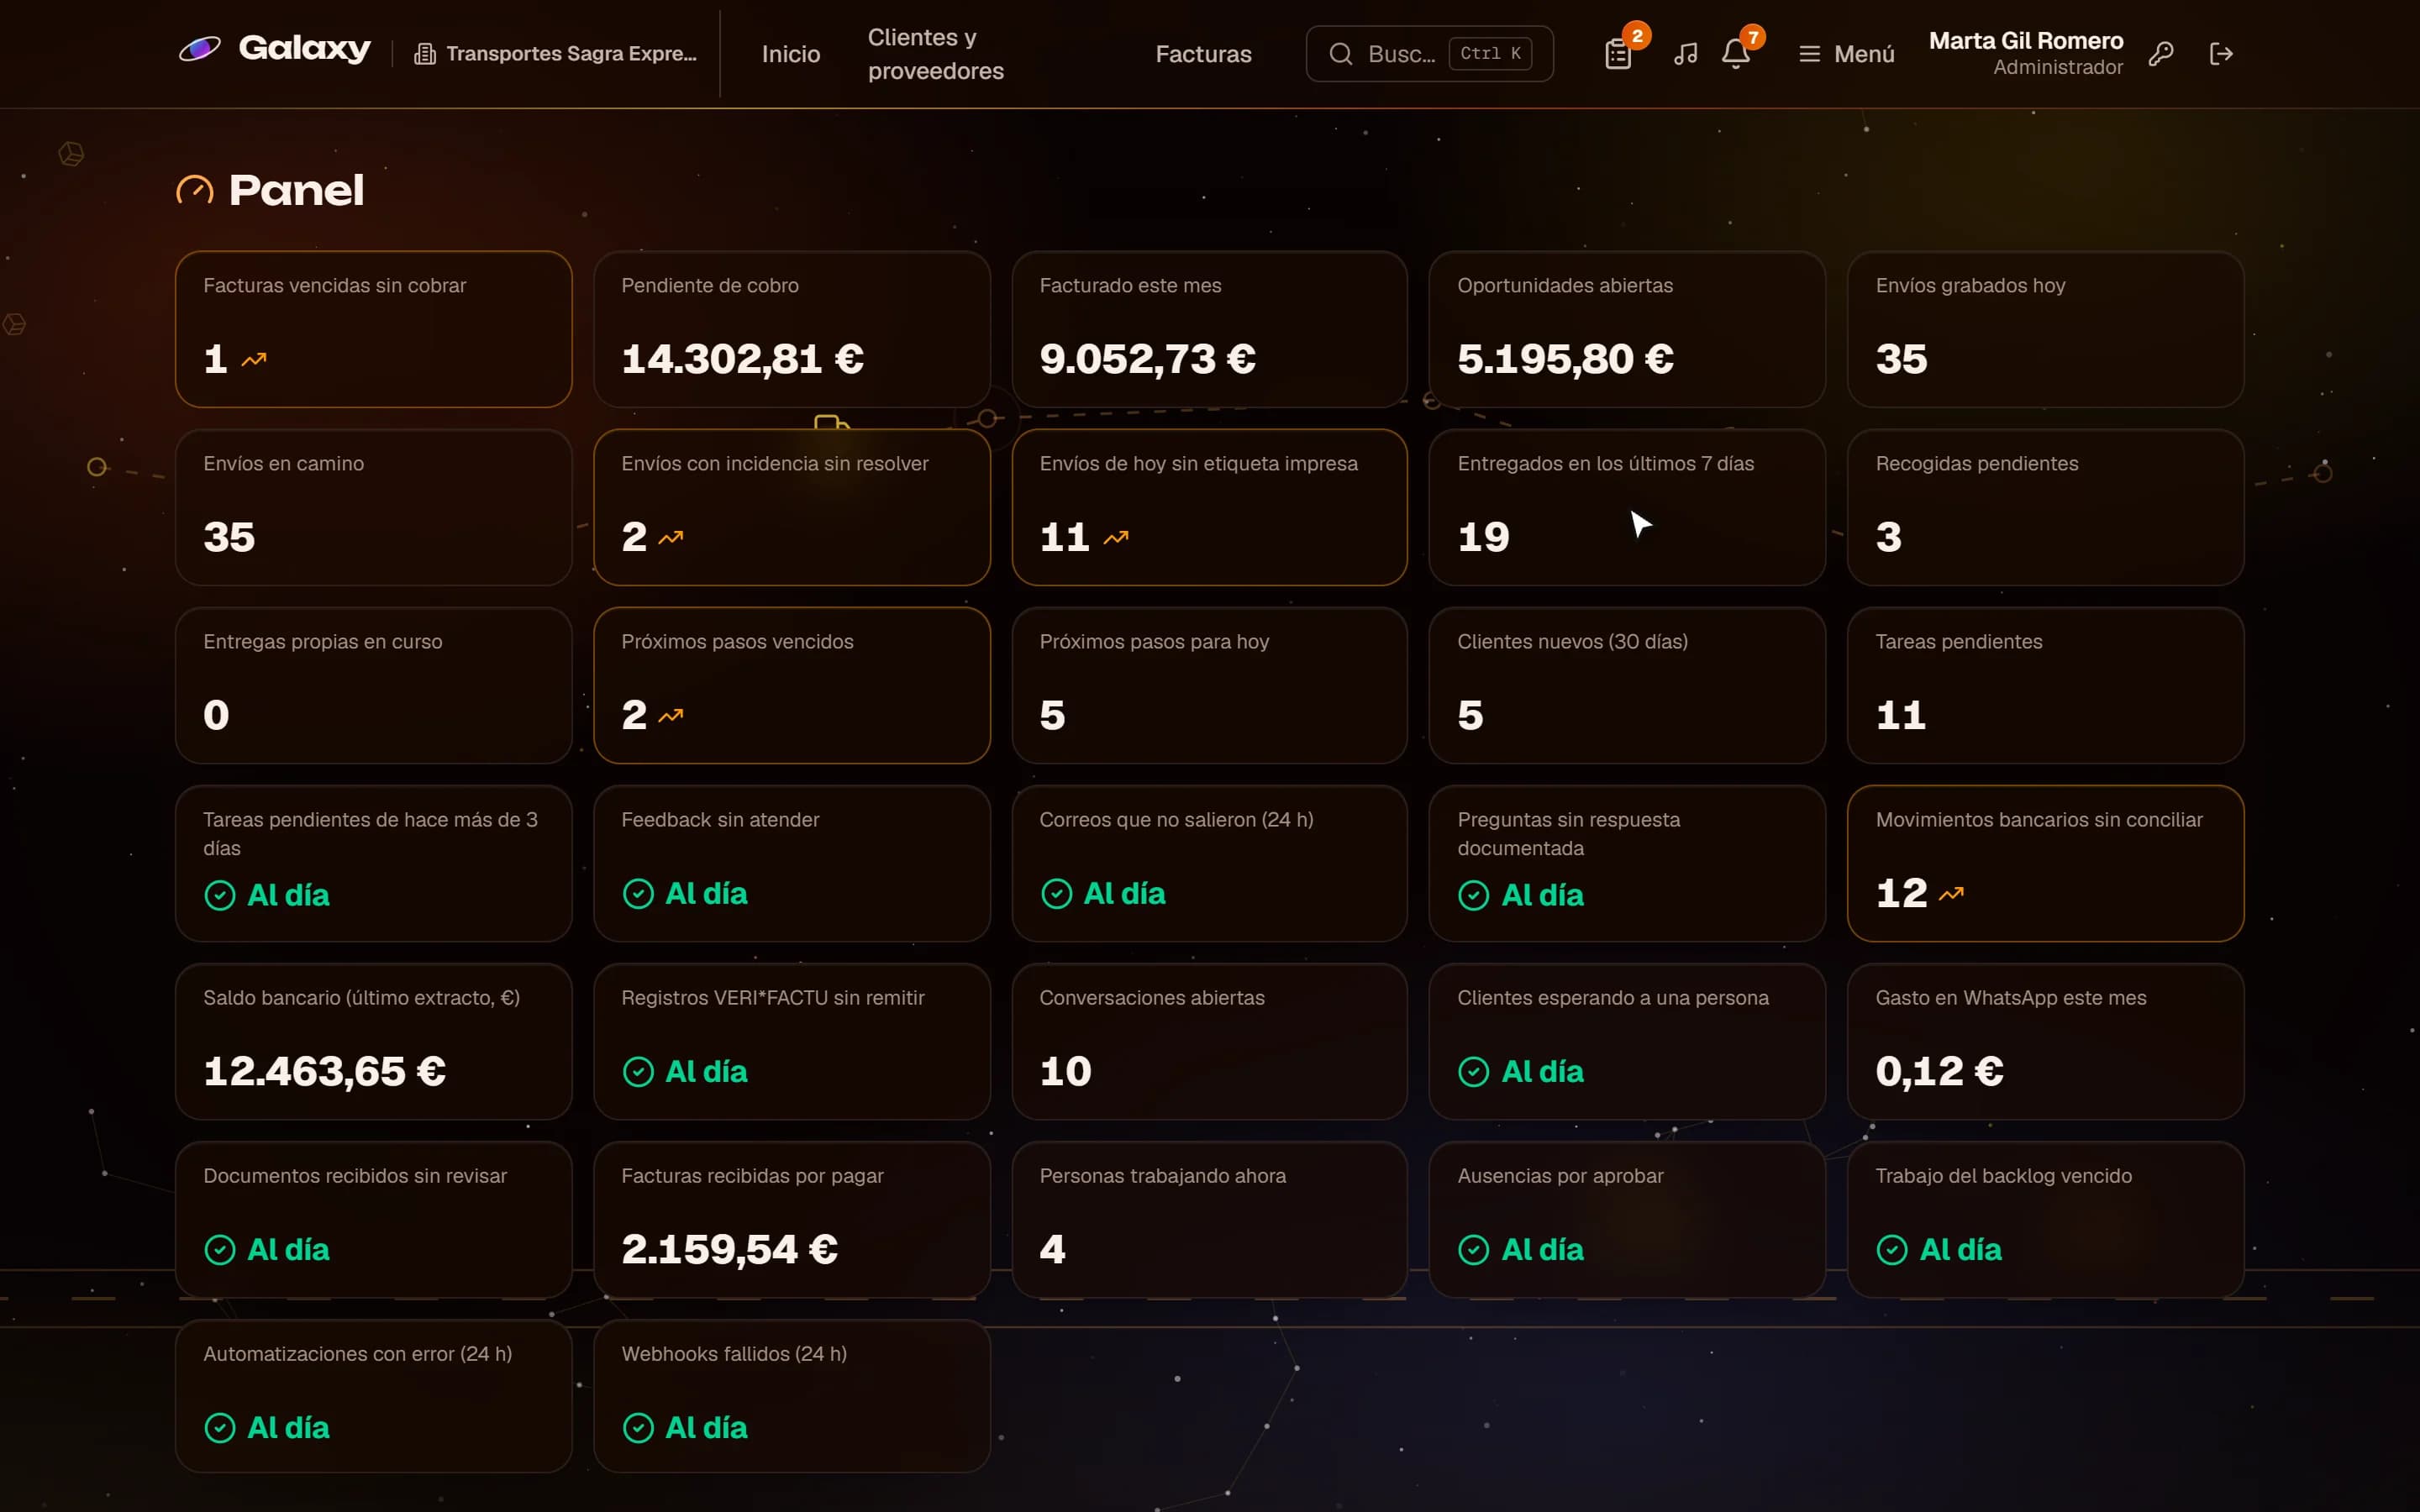Click the key icon next to the user name
The width and height of the screenshot is (2420, 1512).
point(2161,54)
